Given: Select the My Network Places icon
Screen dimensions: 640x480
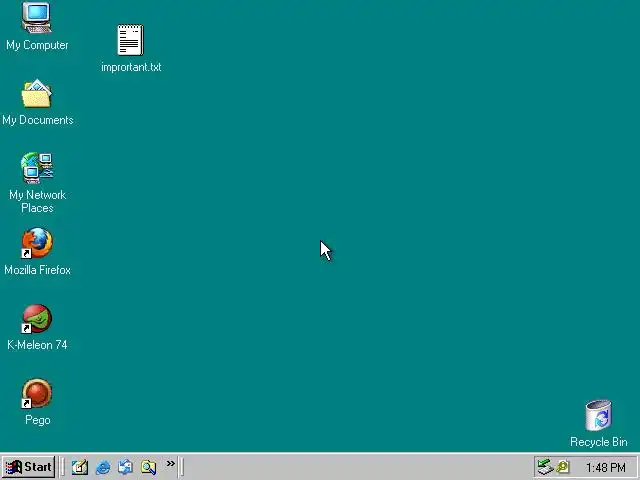Looking at the screenshot, I should click(x=37, y=168).
